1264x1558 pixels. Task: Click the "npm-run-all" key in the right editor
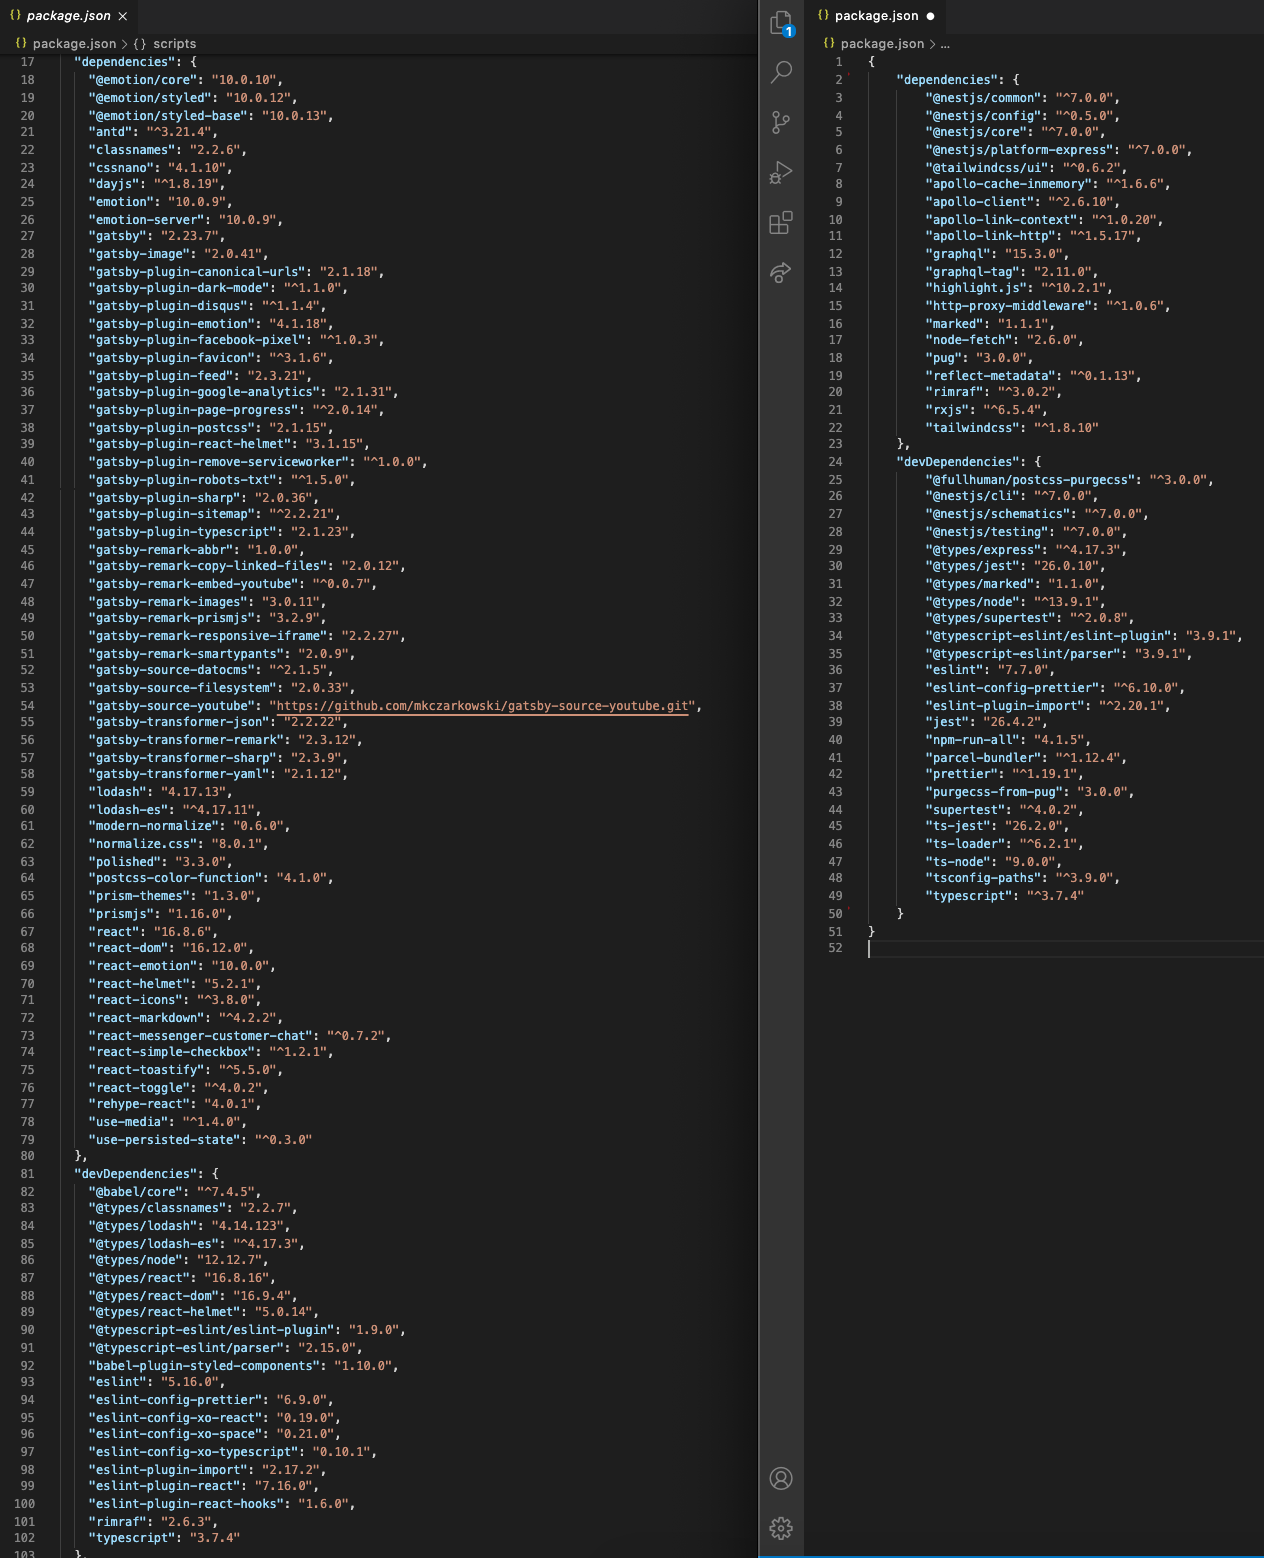click(973, 740)
